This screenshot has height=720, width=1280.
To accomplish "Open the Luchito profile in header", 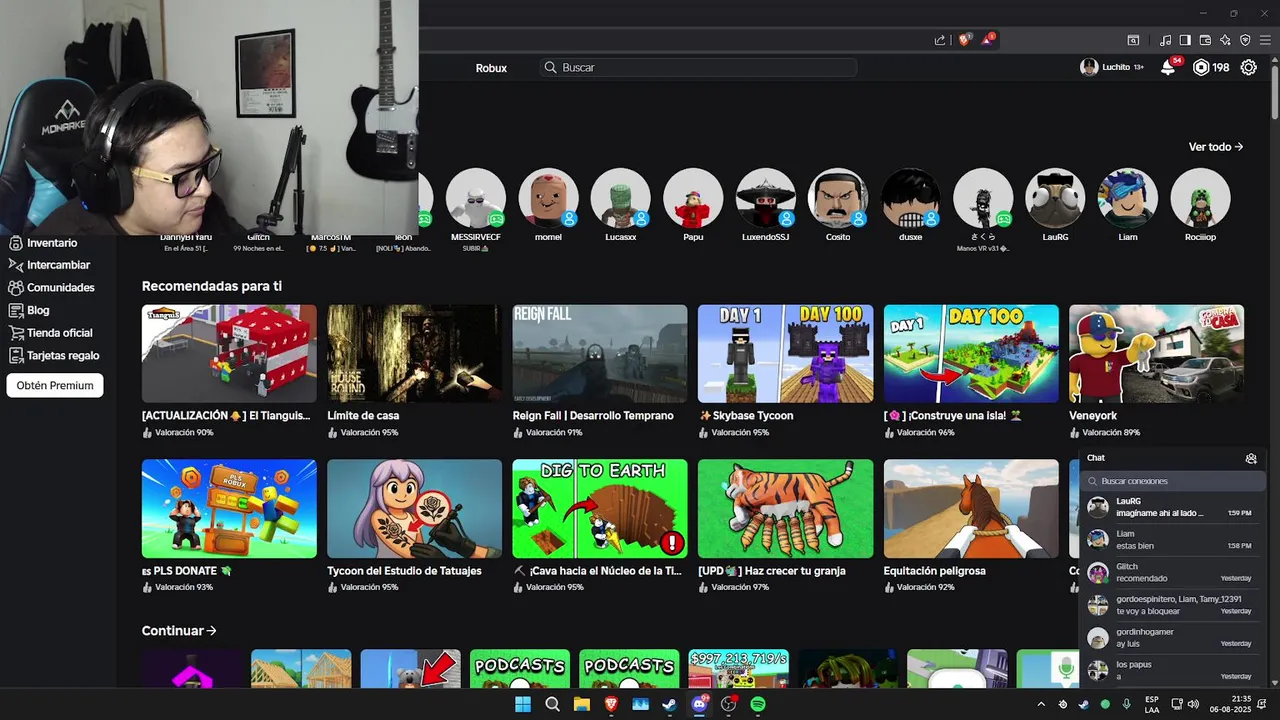I will coord(1111,67).
